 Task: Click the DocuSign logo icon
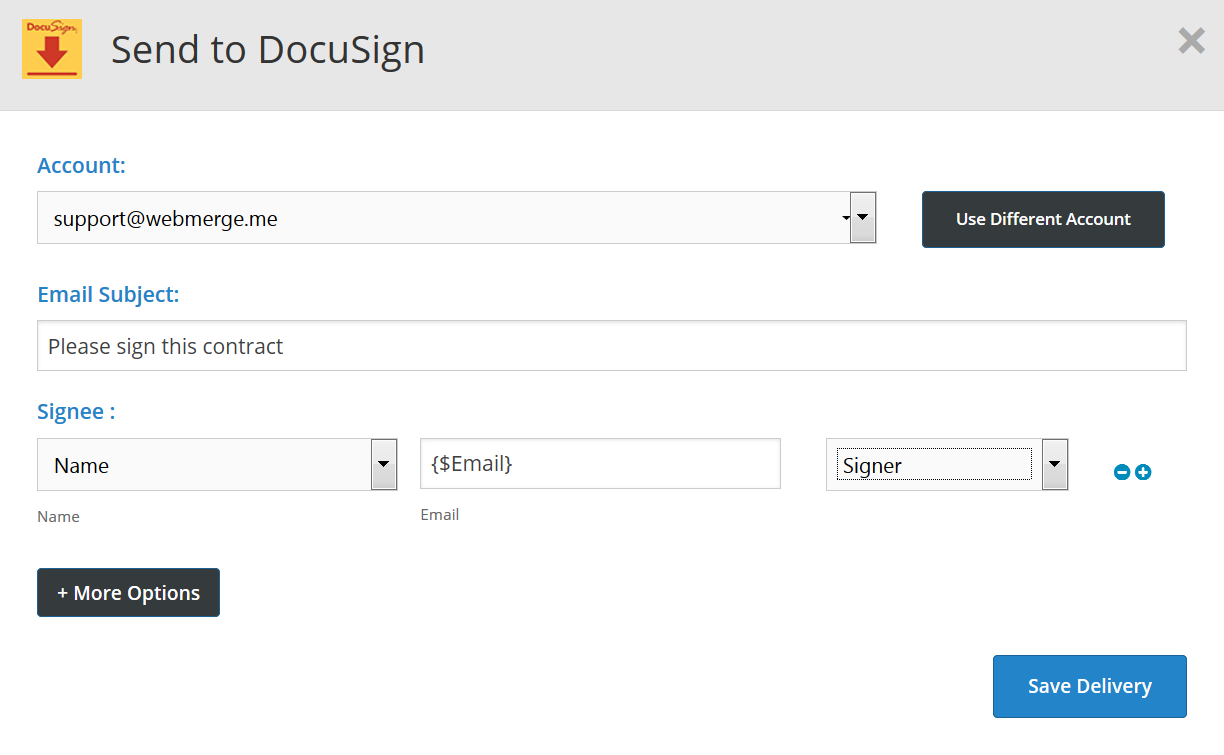[x=52, y=49]
